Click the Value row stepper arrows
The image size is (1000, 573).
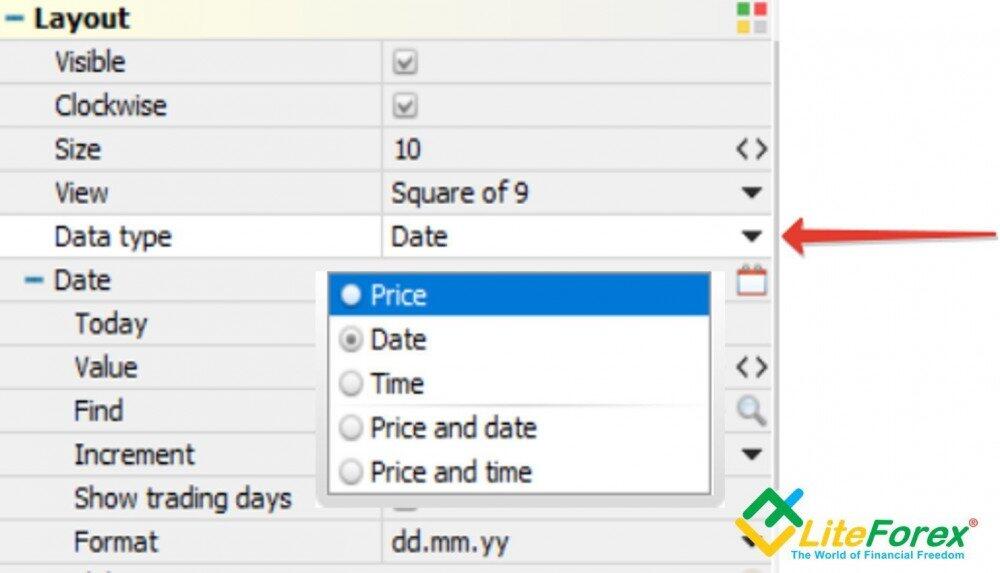click(751, 367)
